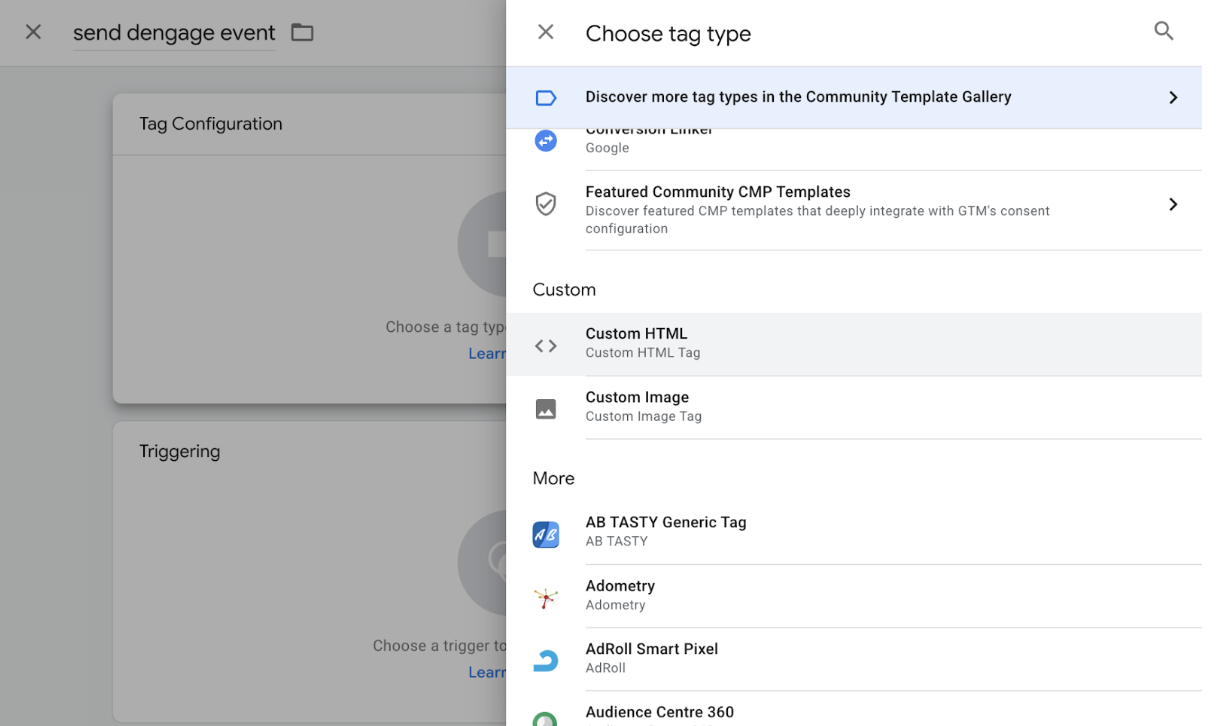The image size is (1218, 726).
Task: Click the Triggering card heading
Action: pyautogui.click(x=180, y=452)
